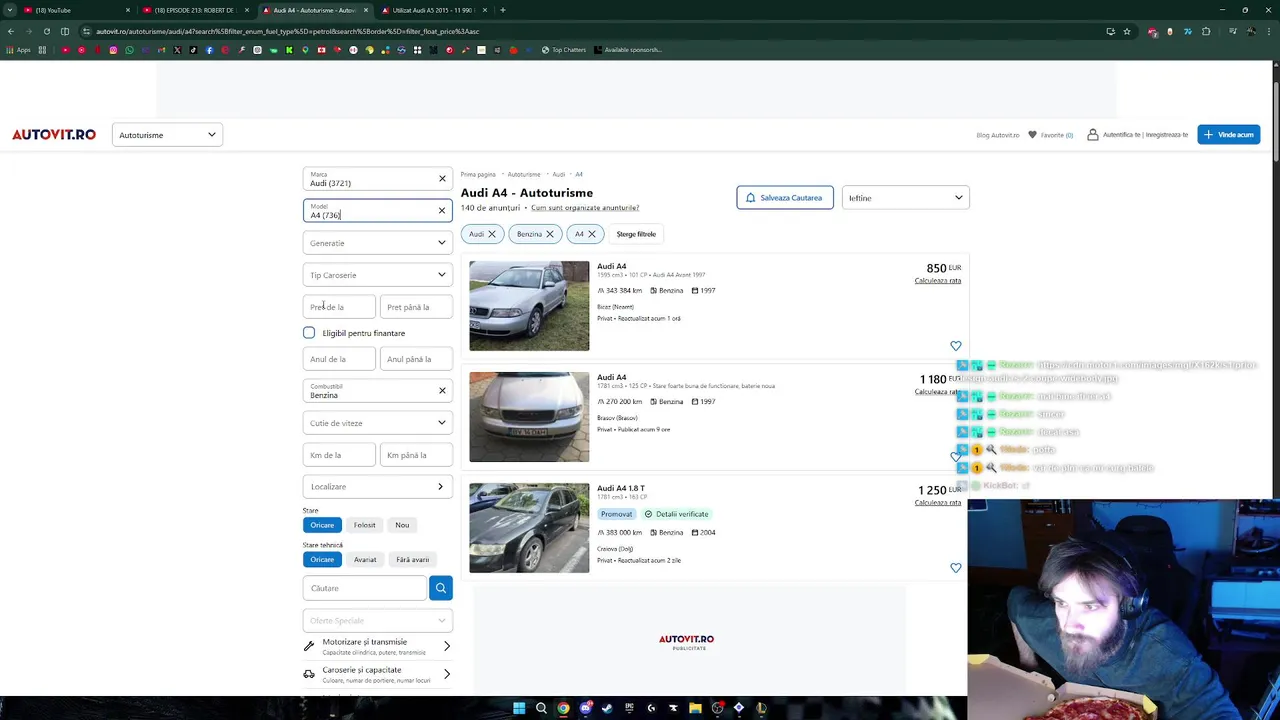
Task: Click Calculeaza rata for 1 250 EUR listing
Action: point(937,503)
